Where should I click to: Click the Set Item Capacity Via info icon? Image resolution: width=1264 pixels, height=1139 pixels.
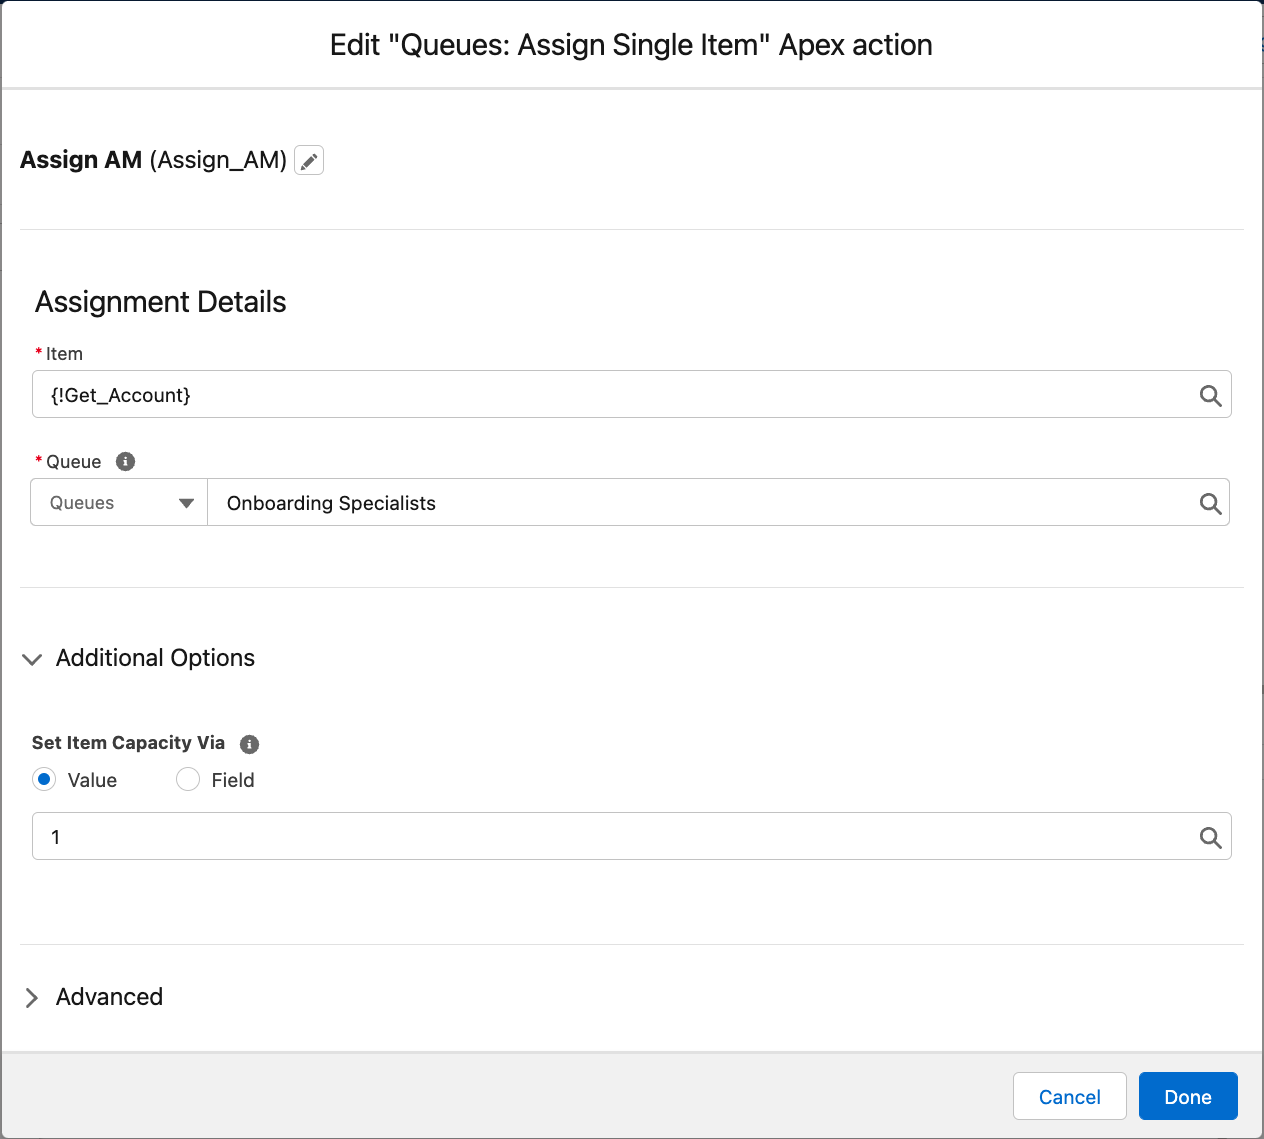click(x=250, y=744)
